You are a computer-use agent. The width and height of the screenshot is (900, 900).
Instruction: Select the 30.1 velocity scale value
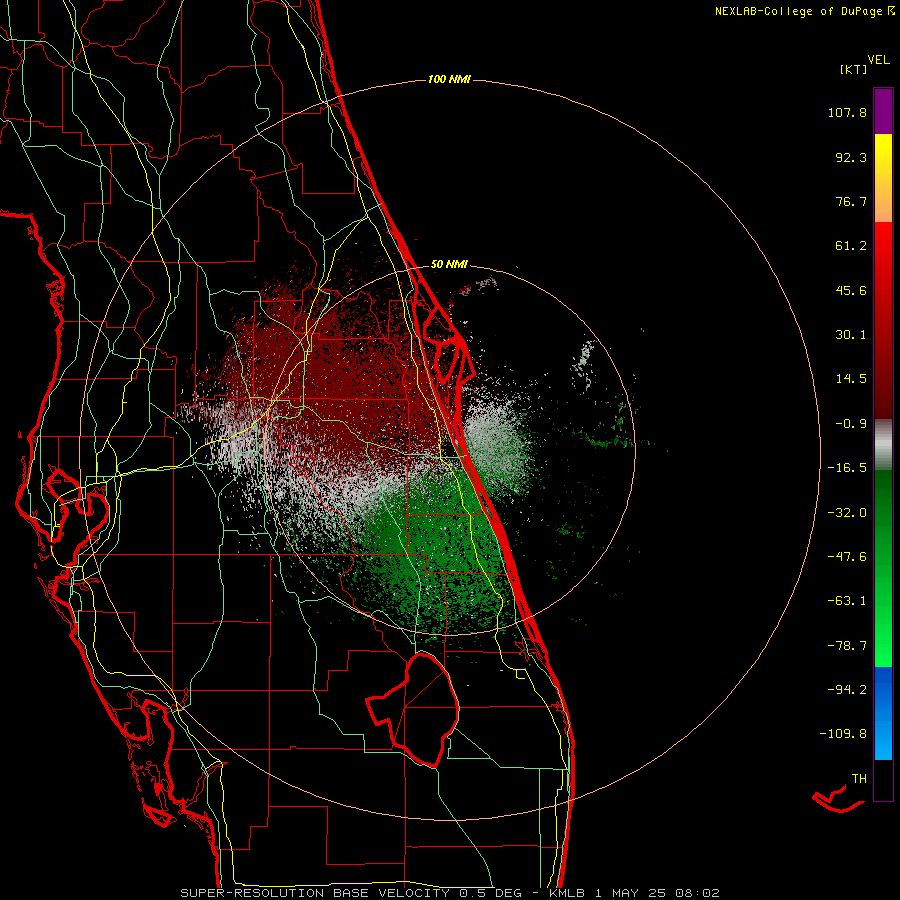(851, 335)
